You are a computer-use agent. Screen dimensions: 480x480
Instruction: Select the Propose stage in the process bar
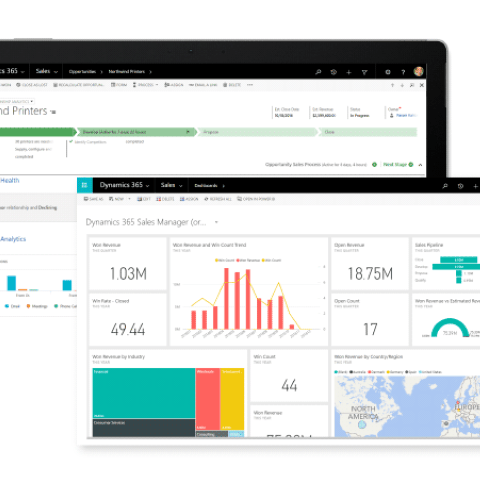(257, 132)
